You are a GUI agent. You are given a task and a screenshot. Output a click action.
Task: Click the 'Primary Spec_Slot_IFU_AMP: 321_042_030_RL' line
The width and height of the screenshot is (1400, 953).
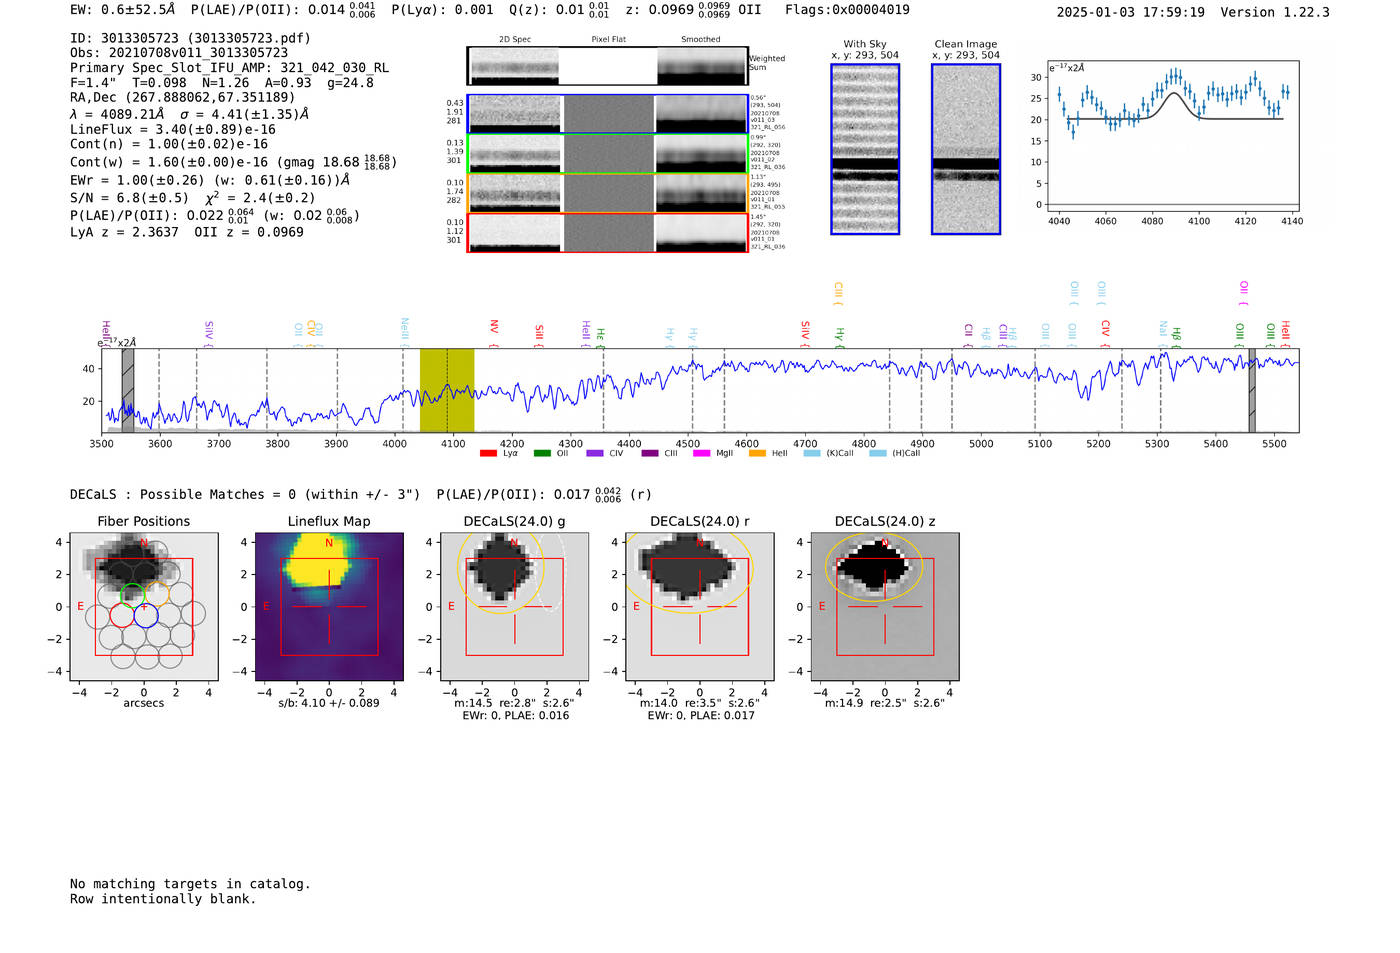click(230, 68)
